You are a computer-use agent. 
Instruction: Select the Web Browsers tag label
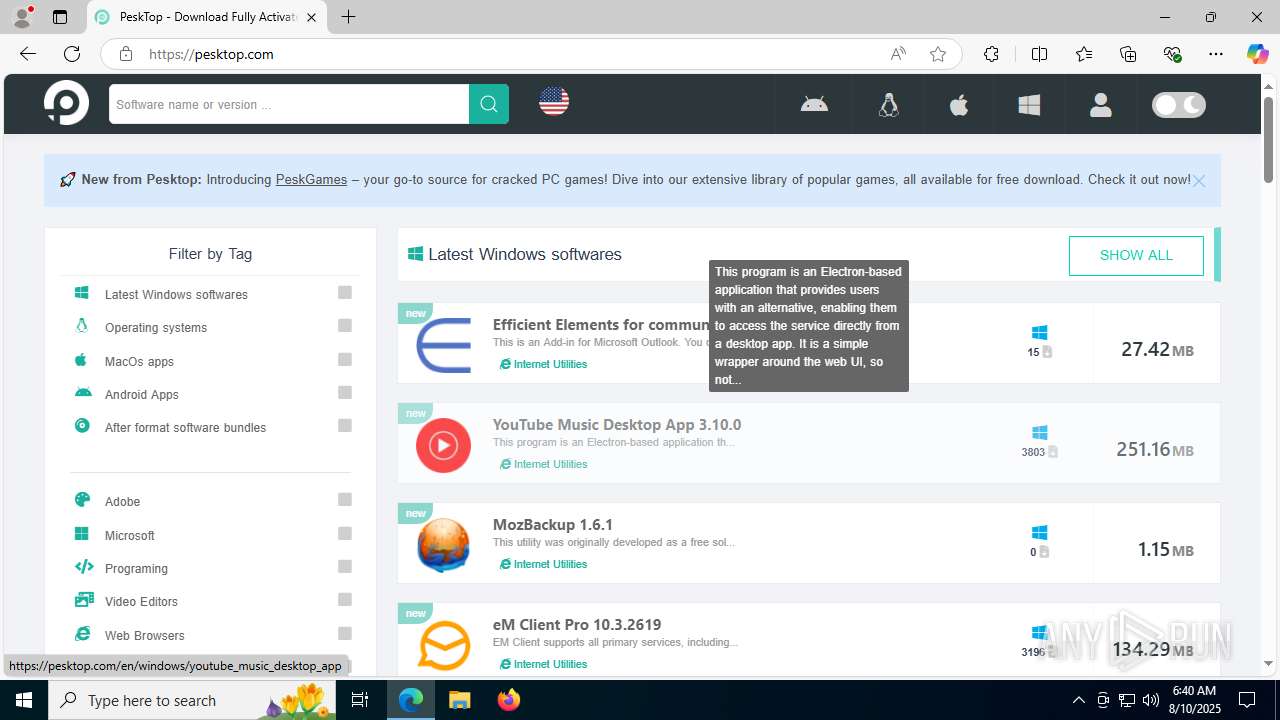145,635
